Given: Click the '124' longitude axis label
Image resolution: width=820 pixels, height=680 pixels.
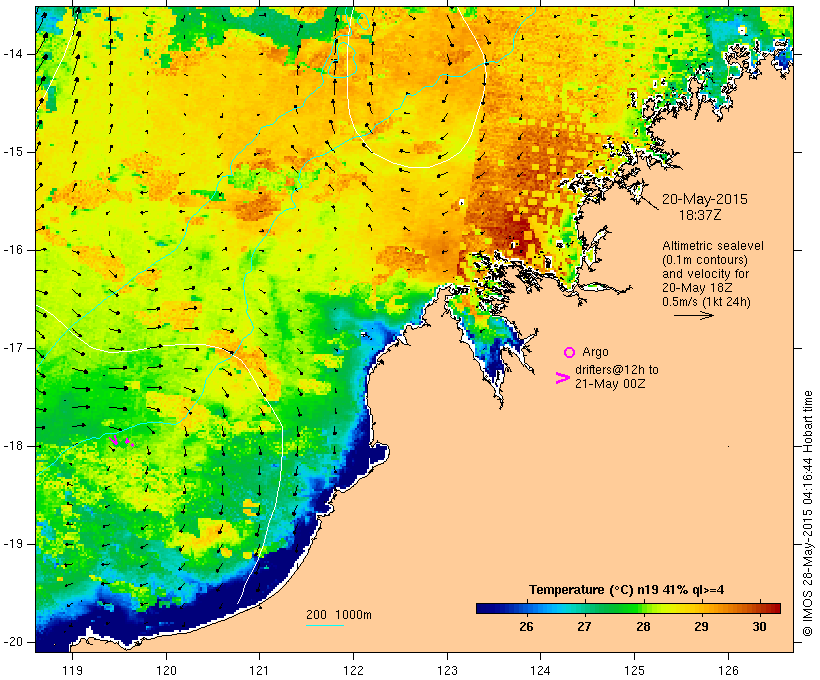Looking at the screenshot, I should tap(540, 670).
